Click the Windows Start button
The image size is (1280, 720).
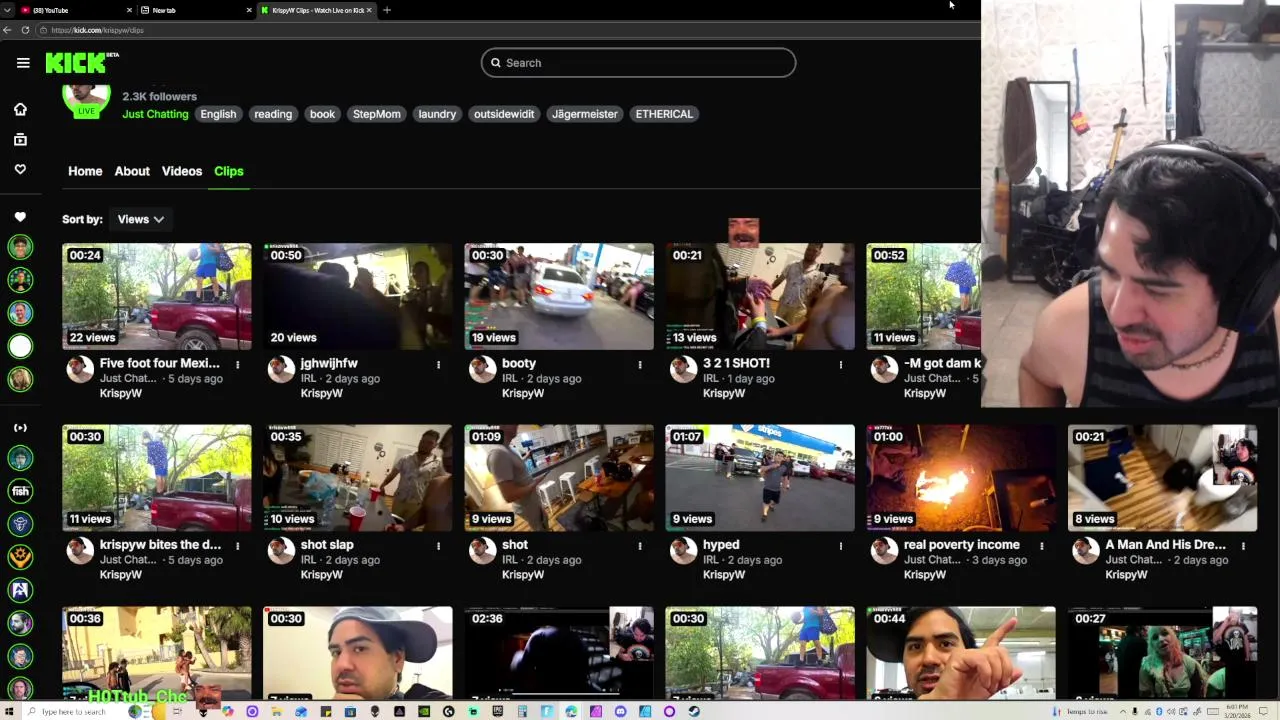tap(9, 712)
